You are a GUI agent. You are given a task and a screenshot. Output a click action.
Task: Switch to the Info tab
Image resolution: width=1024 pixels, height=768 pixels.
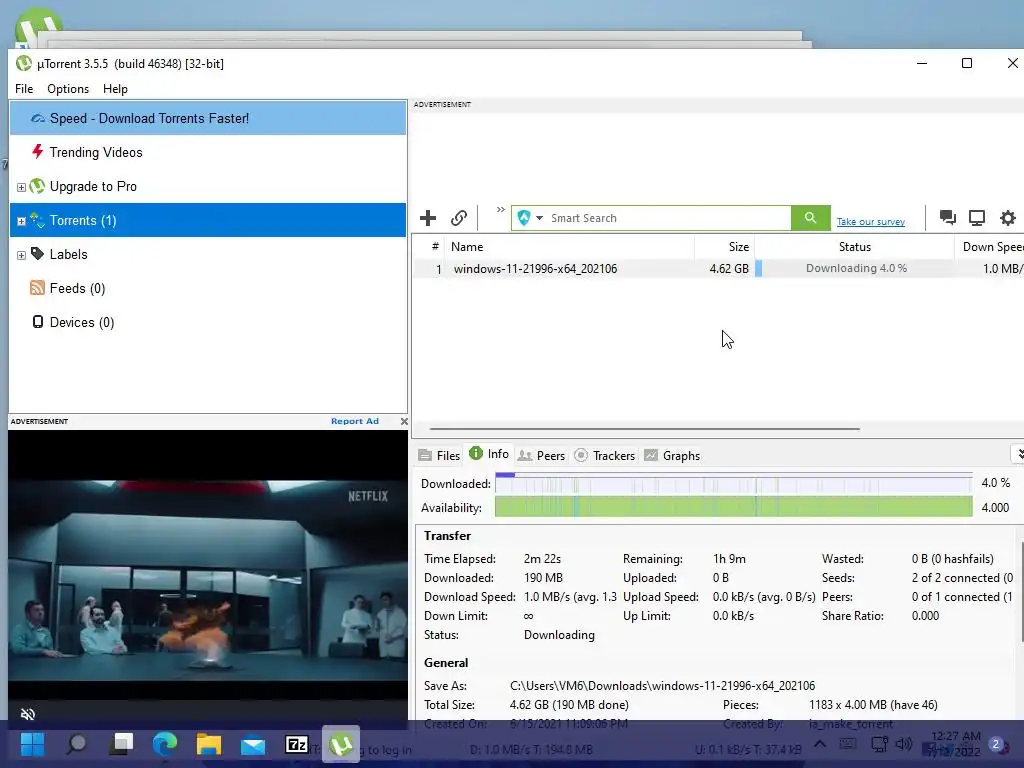(489, 454)
